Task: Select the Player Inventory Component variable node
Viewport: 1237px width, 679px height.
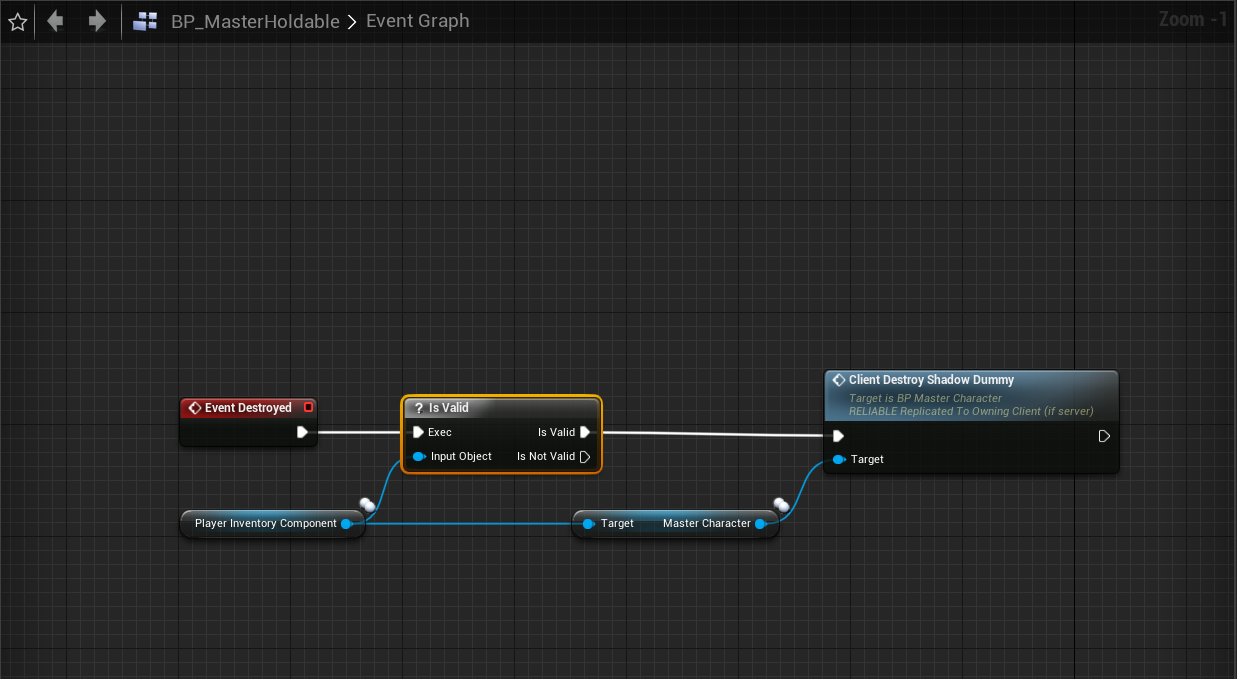Action: point(265,524)
